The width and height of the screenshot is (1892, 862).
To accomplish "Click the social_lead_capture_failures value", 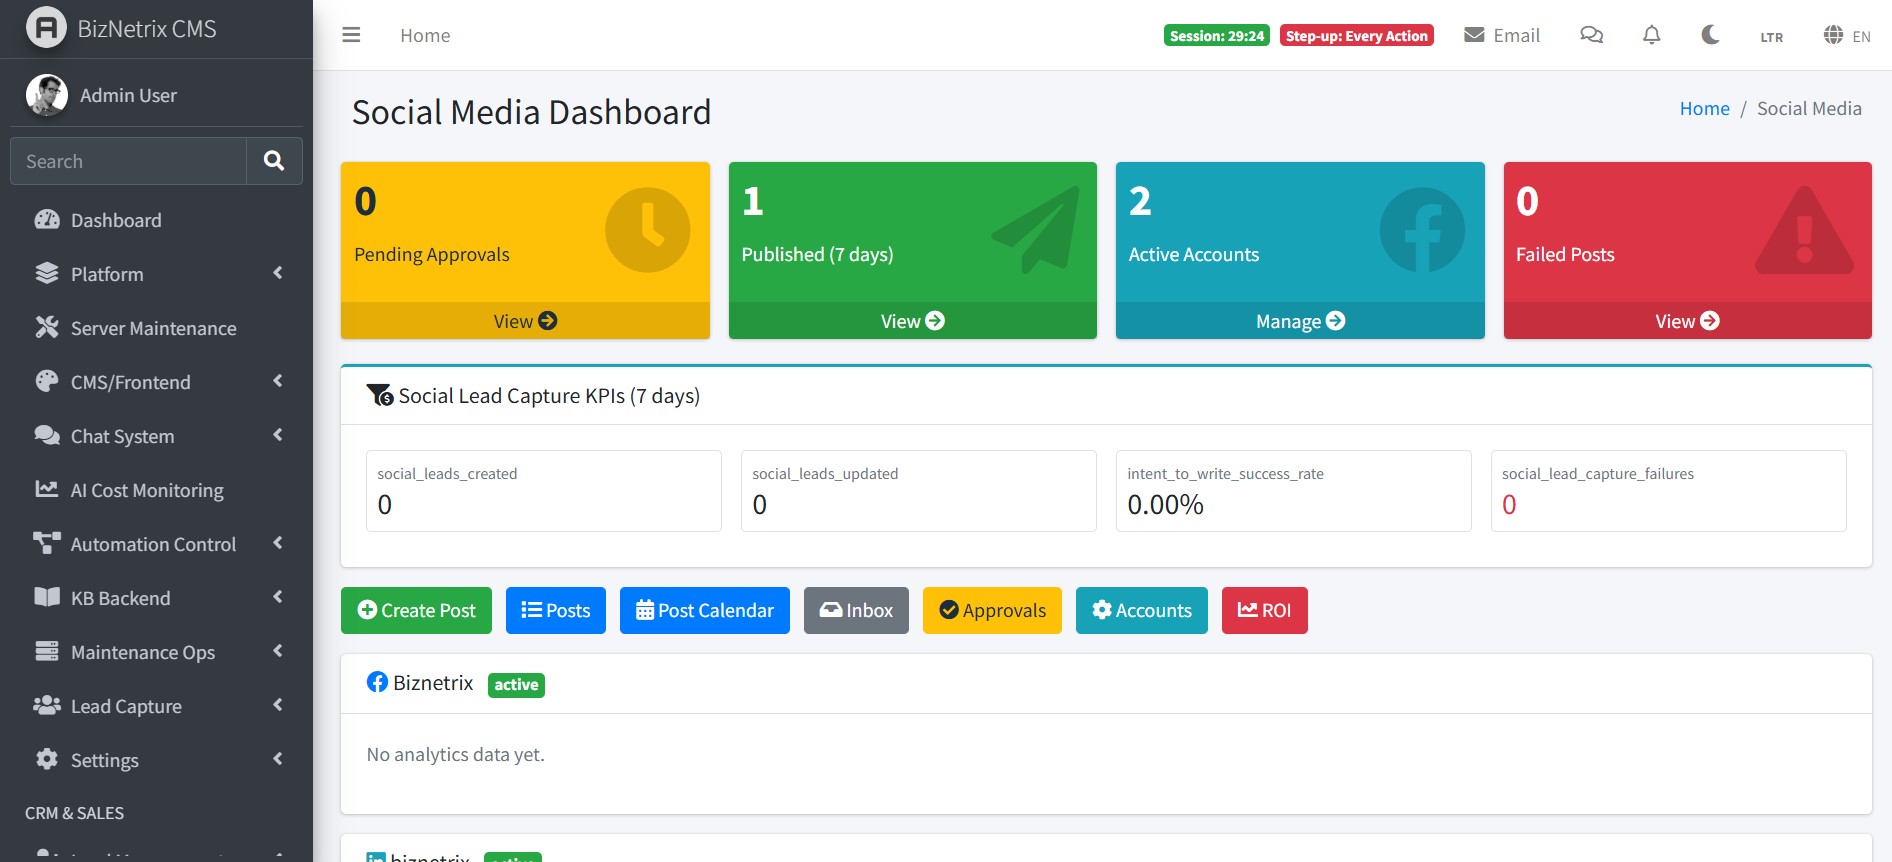I will (x=1509, y=505).
